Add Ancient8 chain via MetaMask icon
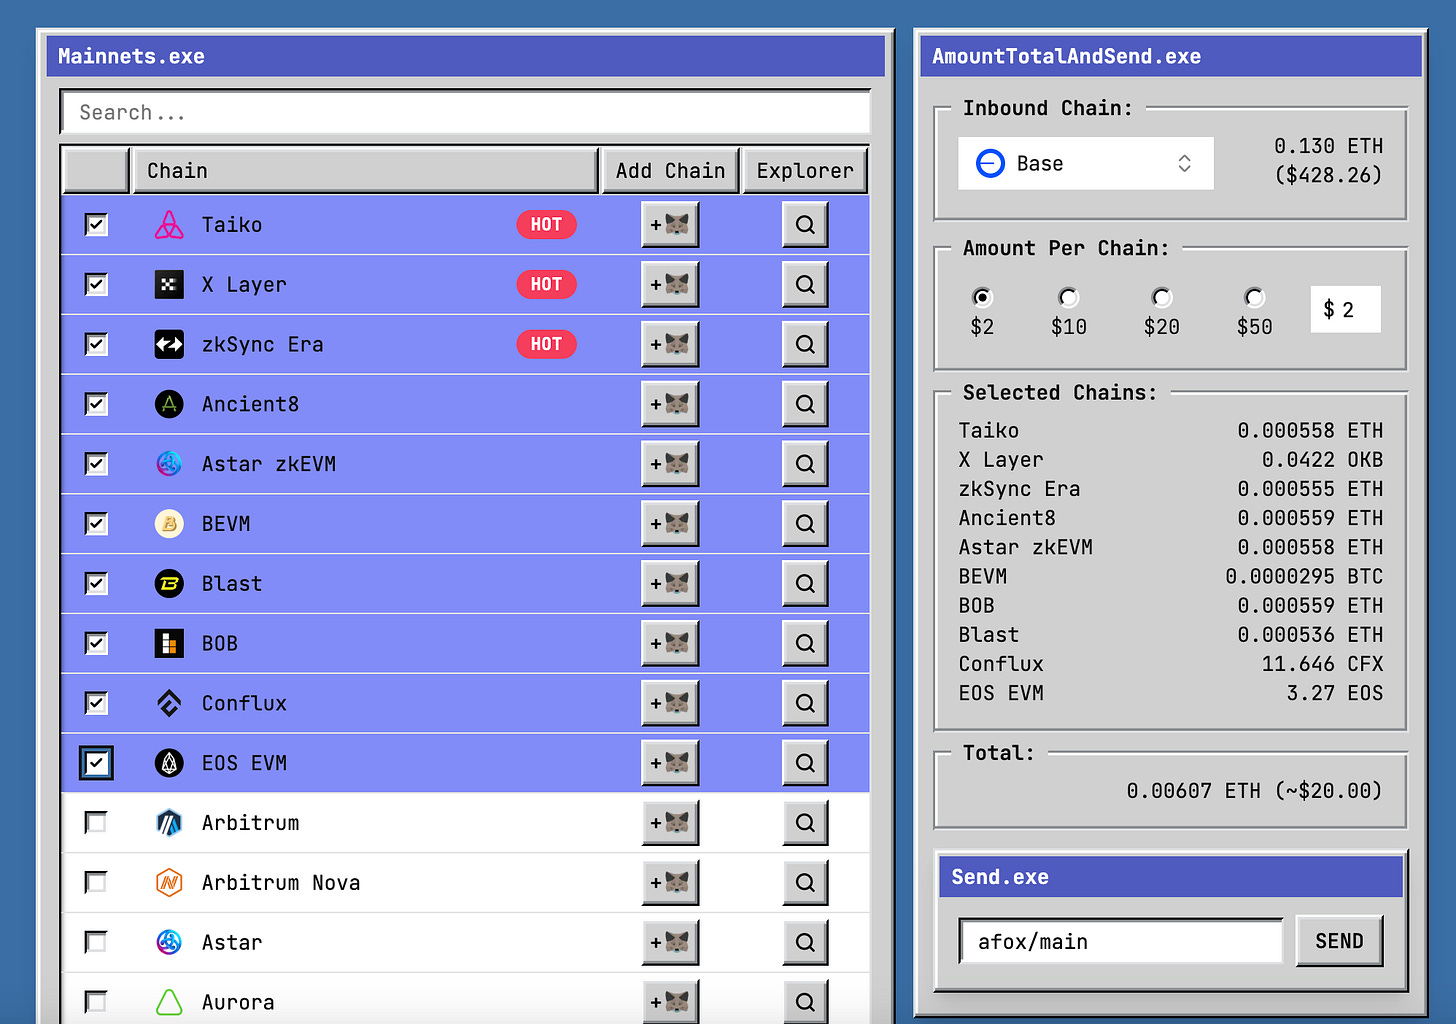 (670, 404)
